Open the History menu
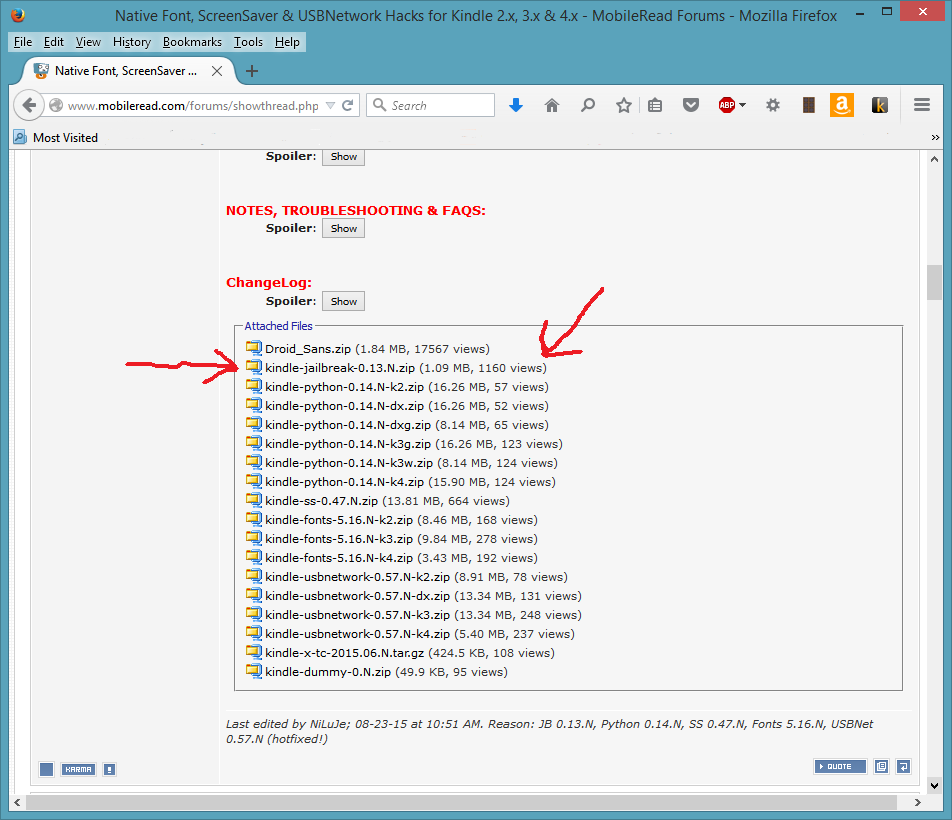The image size is (952, 820). pyautogui.click(x=132, y=42)
